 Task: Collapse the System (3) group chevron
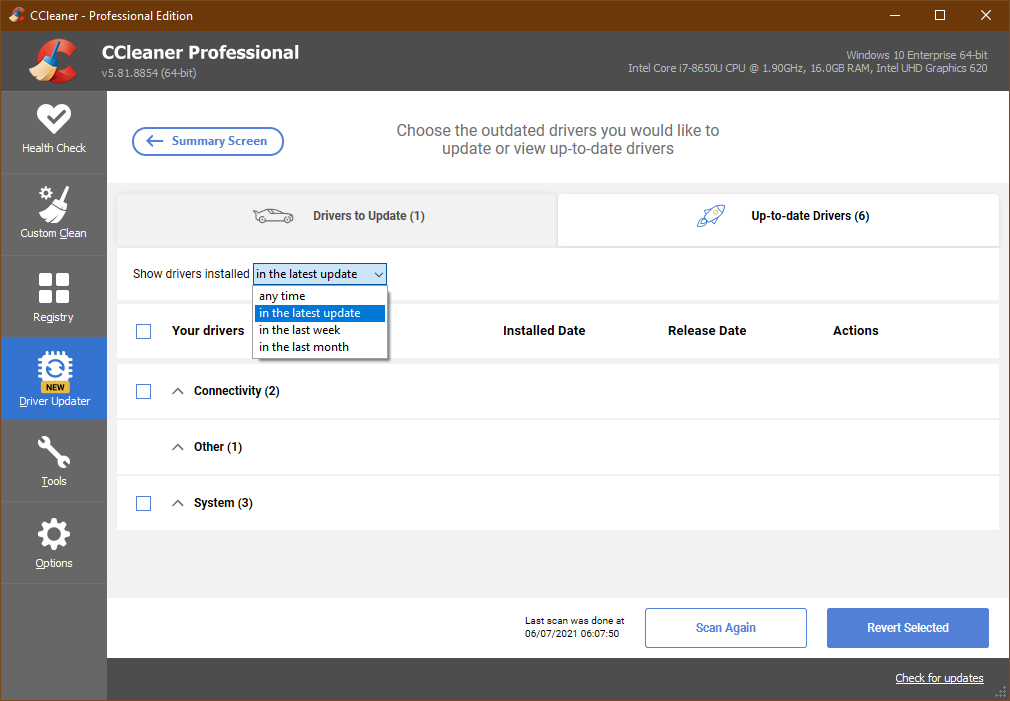pyautogui.click(x=178, y=503)
